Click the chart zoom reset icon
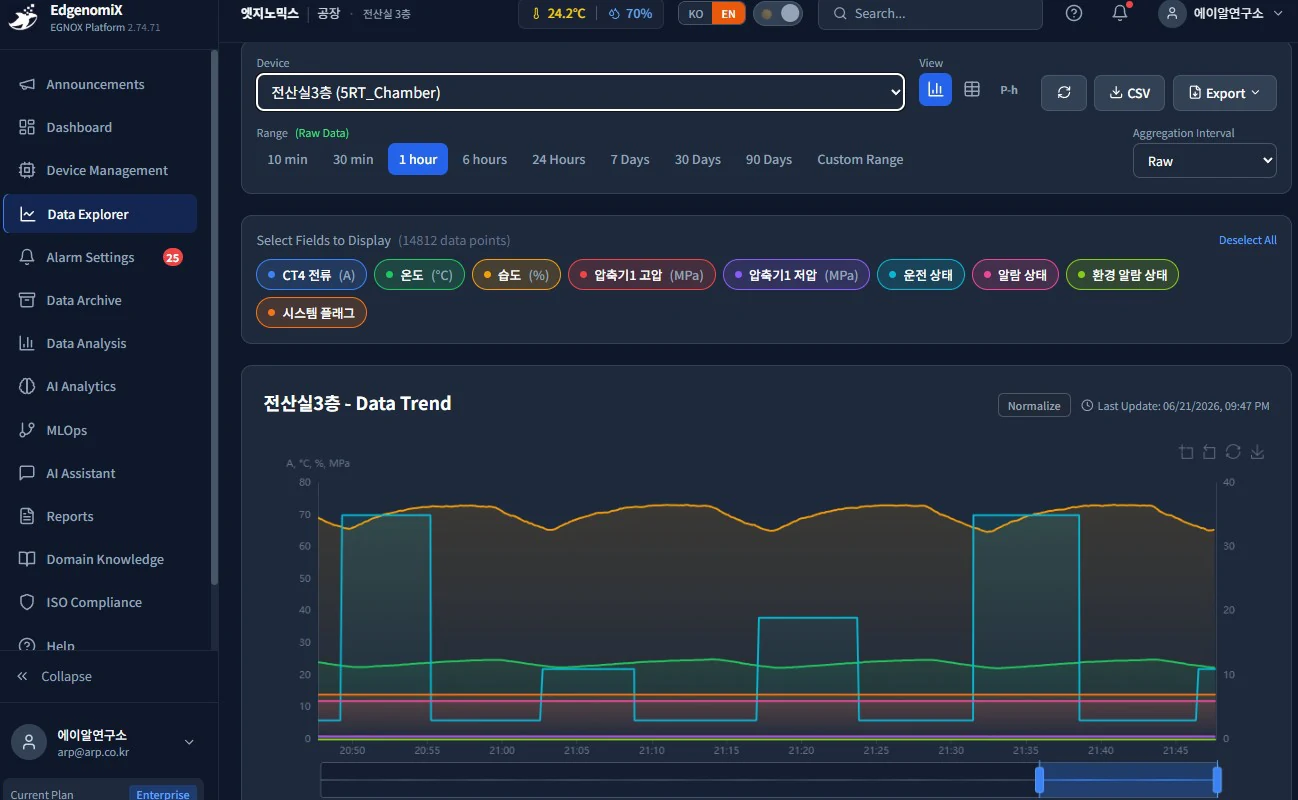 [x=1209, y=452]
